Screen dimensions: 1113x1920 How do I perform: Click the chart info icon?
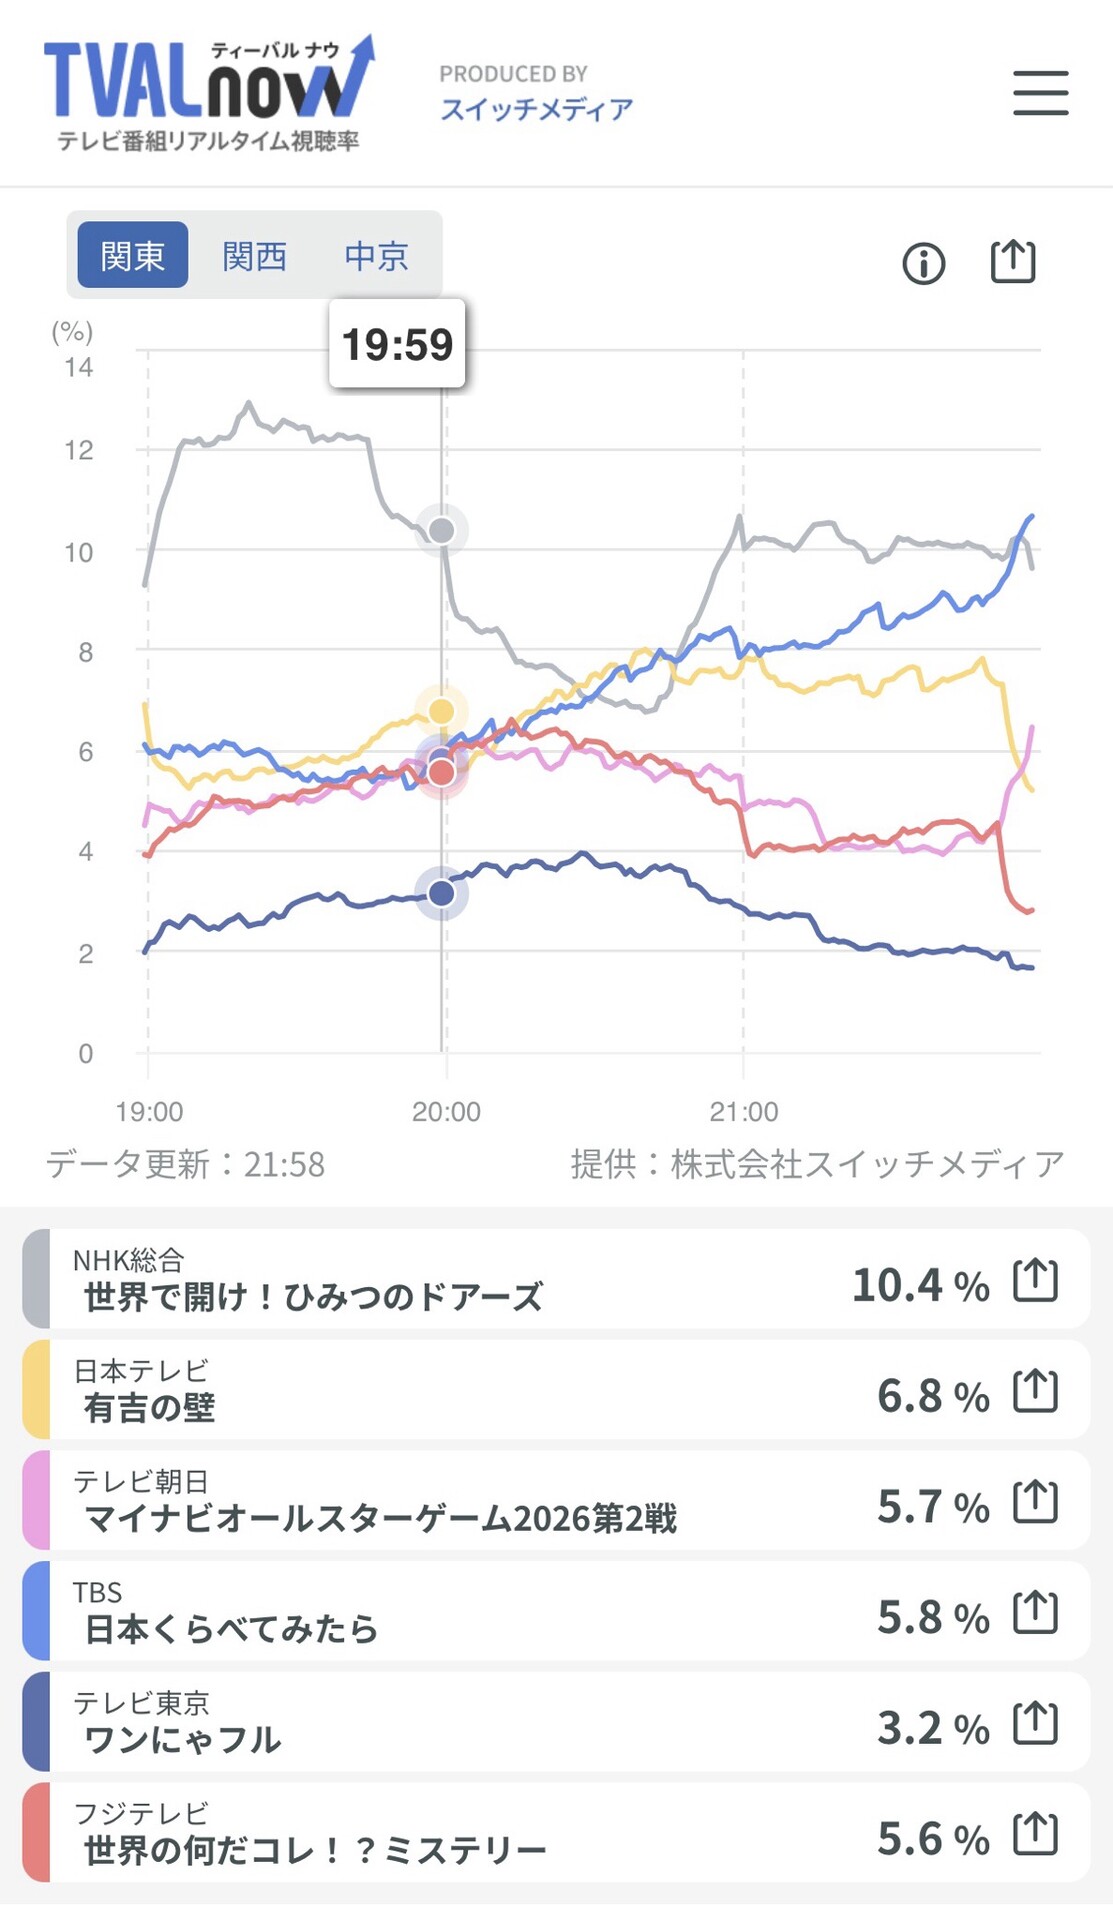coord(923,264)
